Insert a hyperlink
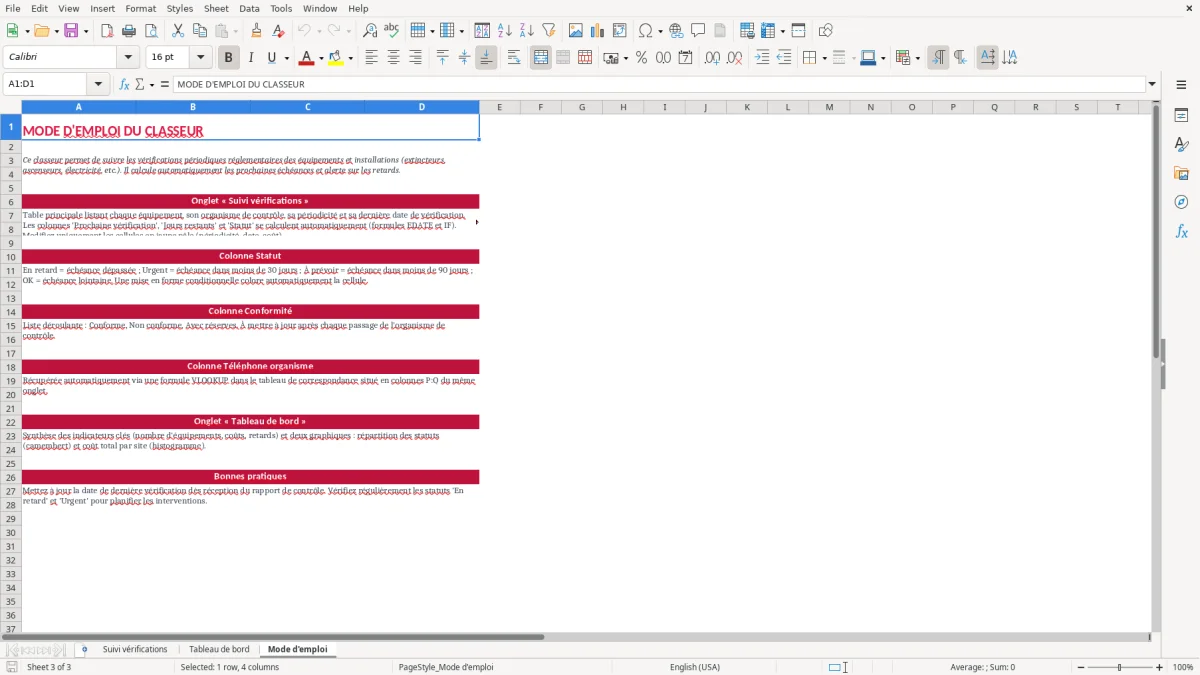The width and height of the screenshot is (1200, 675). click(x=677, y=31)
